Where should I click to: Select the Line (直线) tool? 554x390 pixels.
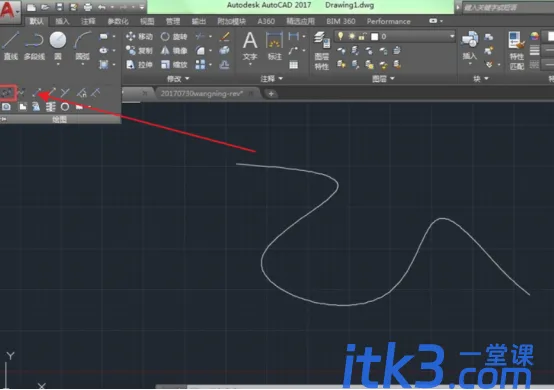[x=11, y=45]
